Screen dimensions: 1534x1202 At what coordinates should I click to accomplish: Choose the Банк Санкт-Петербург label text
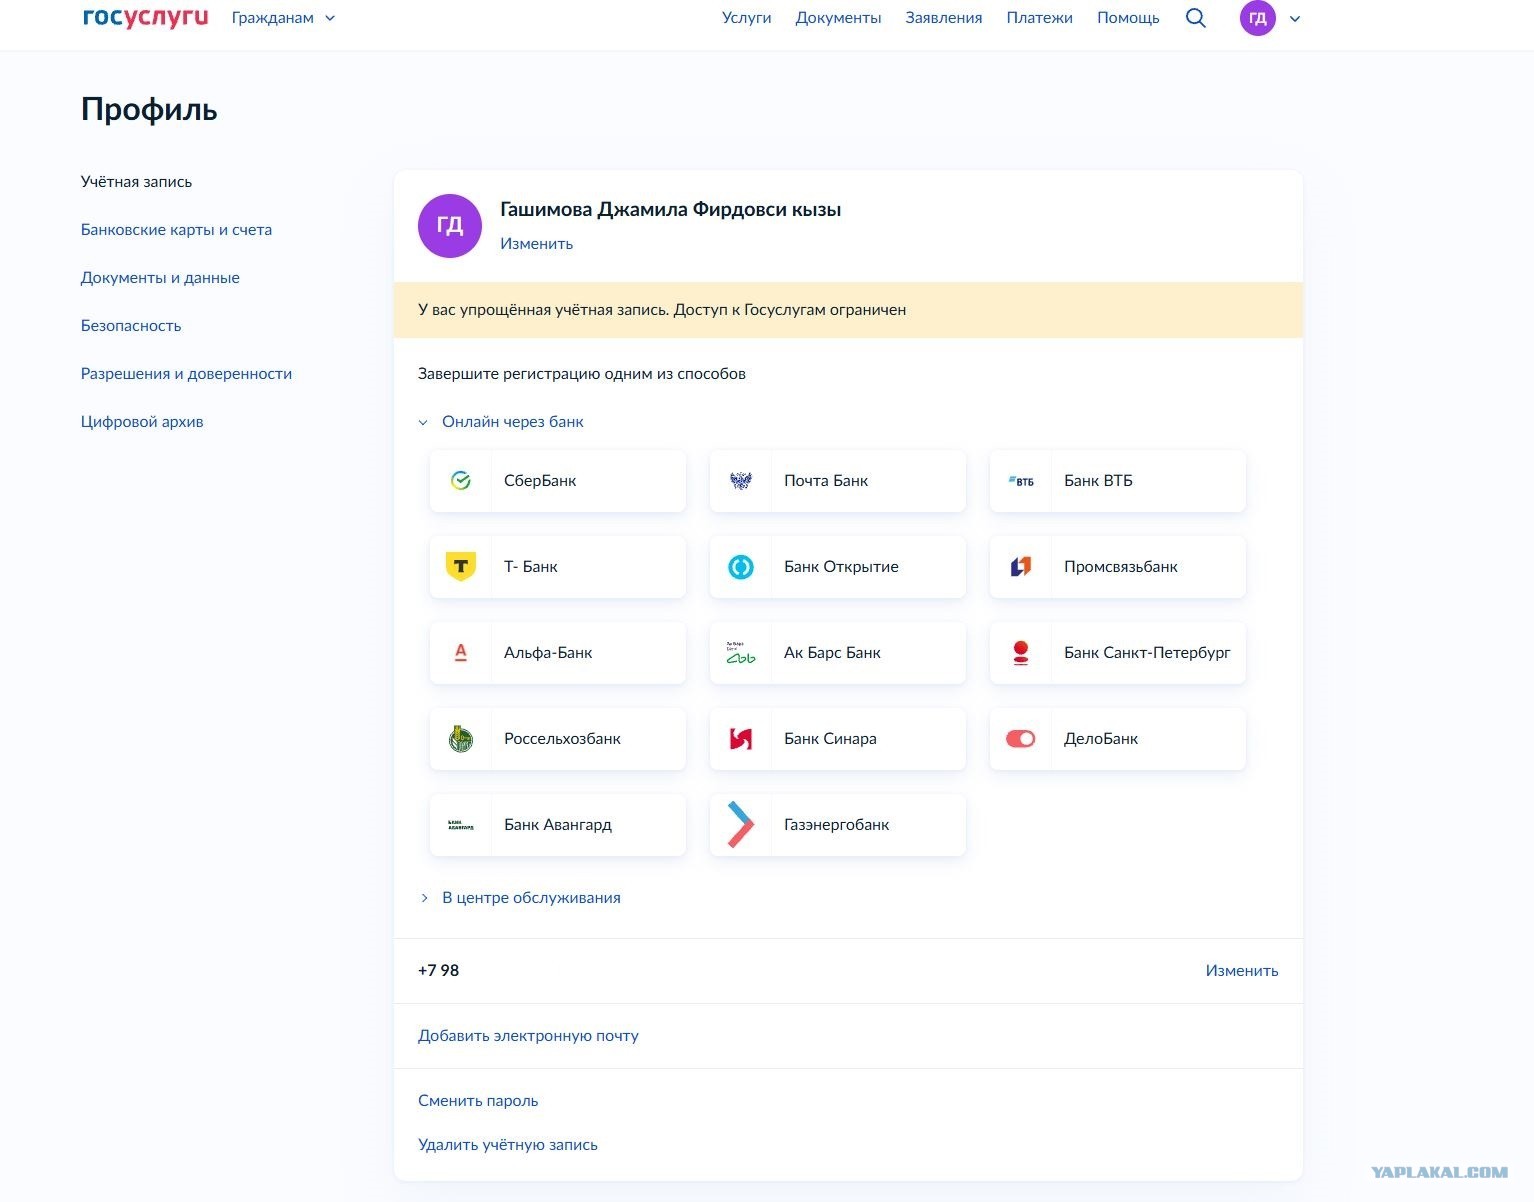point(1147,653)
